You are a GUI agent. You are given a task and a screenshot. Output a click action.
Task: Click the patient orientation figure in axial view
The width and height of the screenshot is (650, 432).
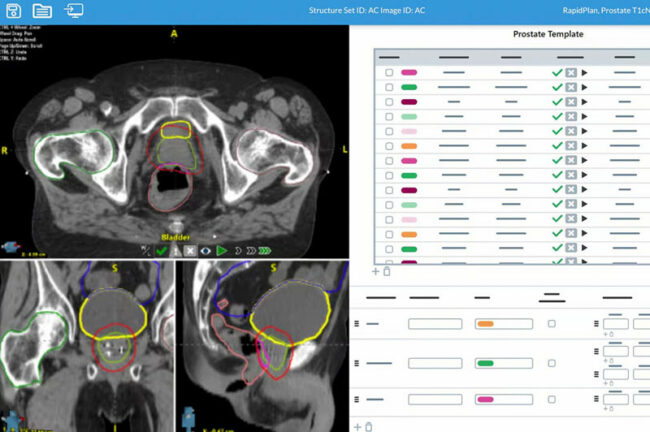click(11, 247)
